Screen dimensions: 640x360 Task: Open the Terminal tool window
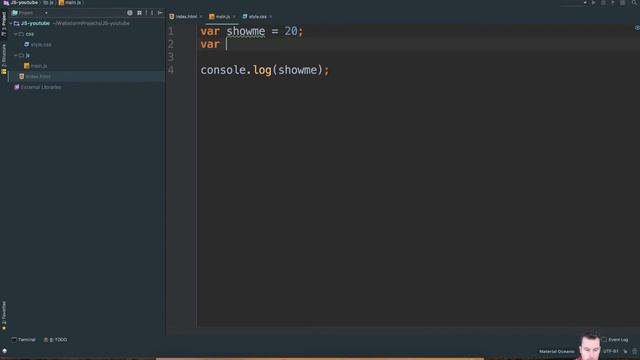[23, 340]
